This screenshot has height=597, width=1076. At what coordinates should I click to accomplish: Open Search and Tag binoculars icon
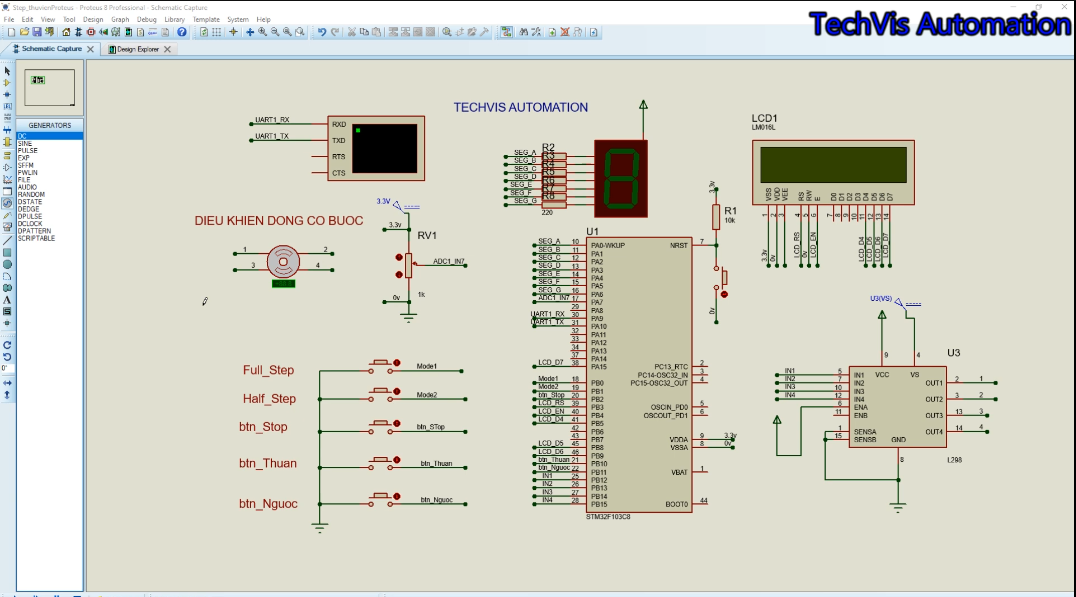tap(524, 32)
